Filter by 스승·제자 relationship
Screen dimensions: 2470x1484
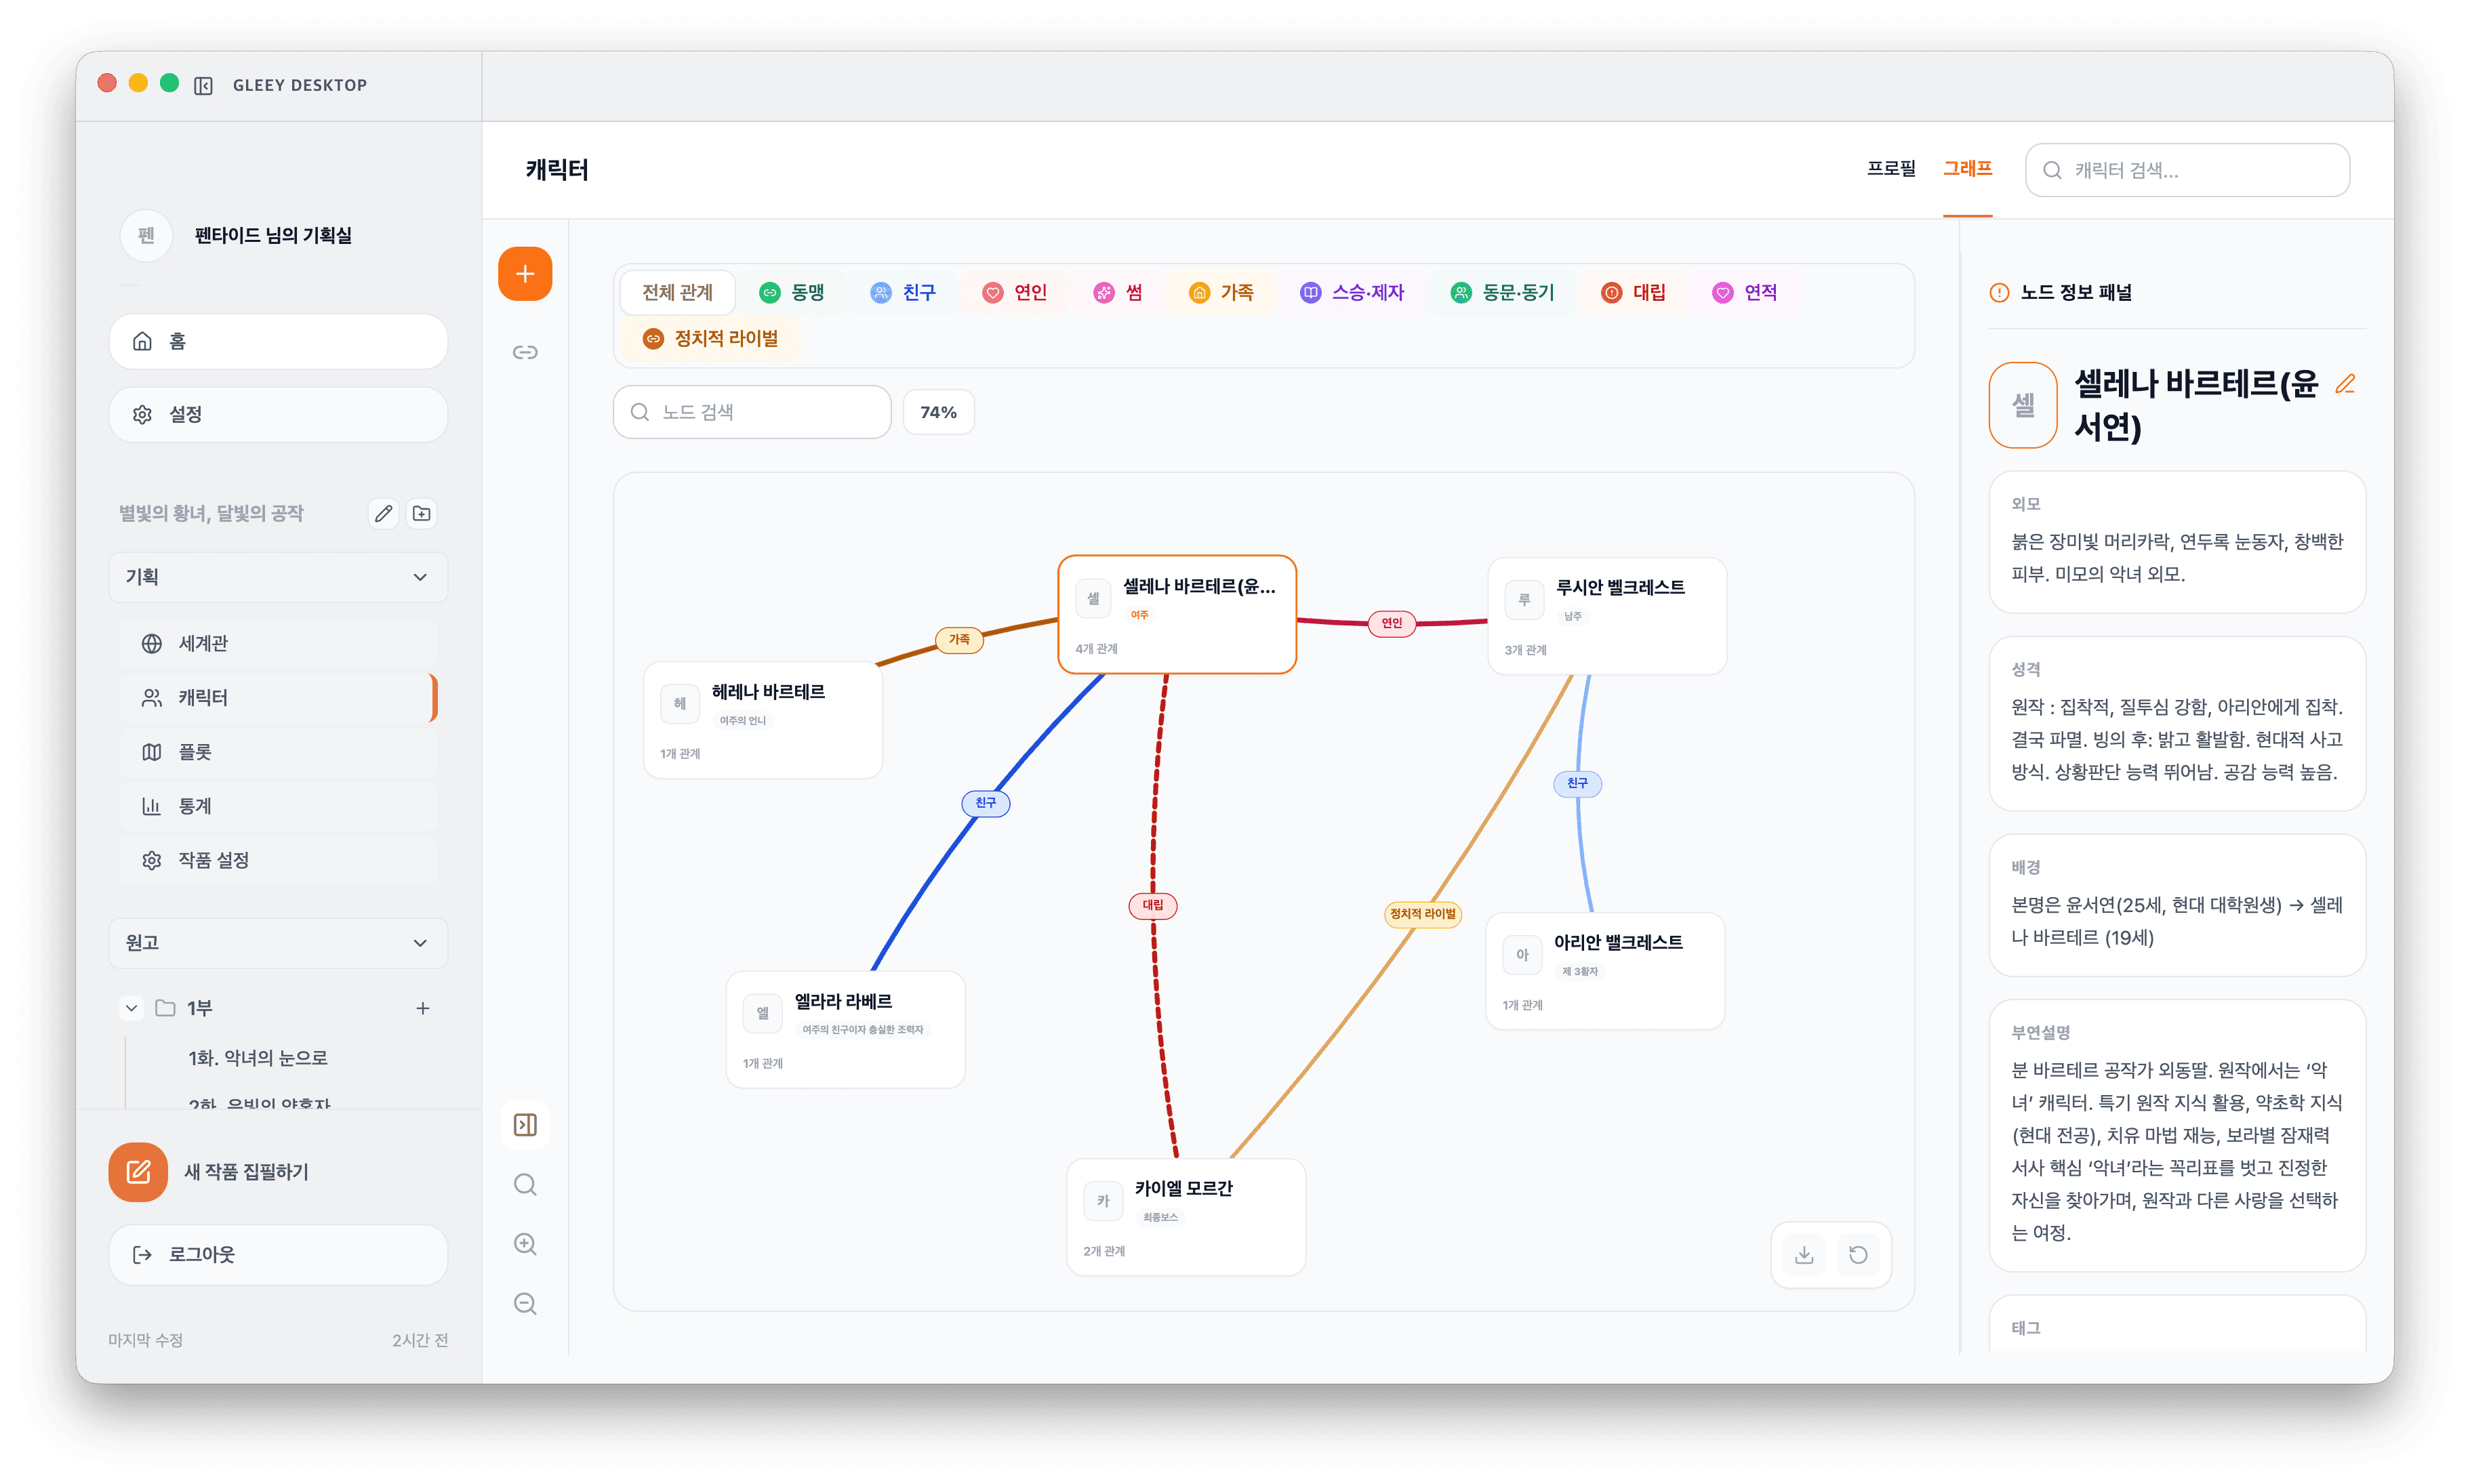click(x=1352, y=293)
